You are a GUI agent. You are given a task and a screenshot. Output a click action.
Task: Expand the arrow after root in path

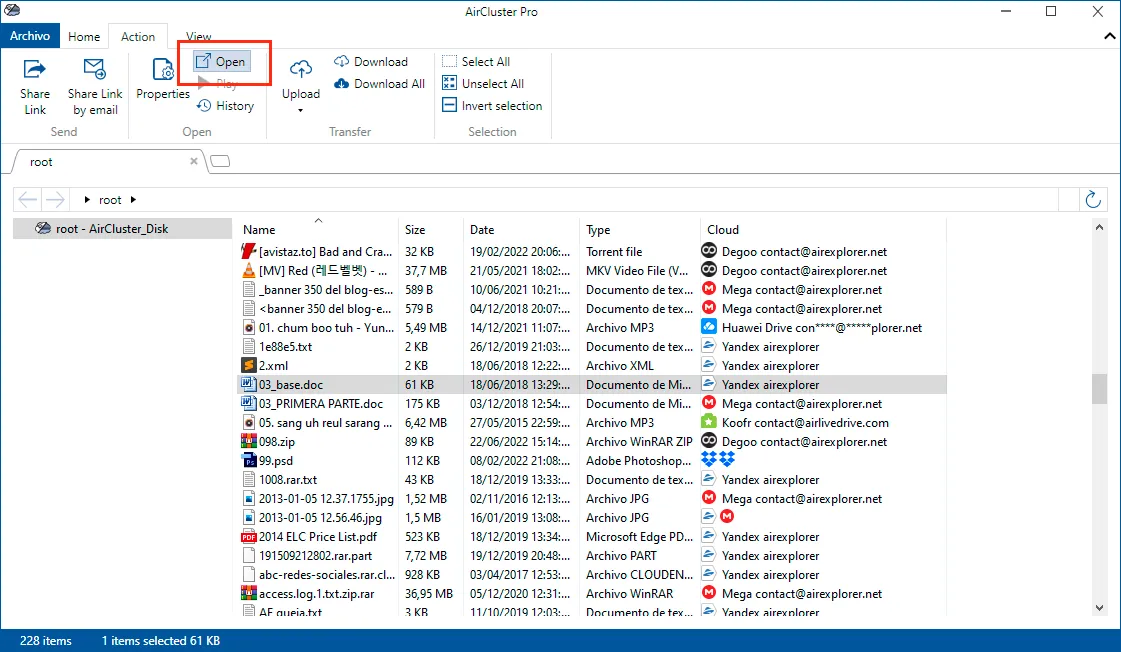(x=133, y=199)
